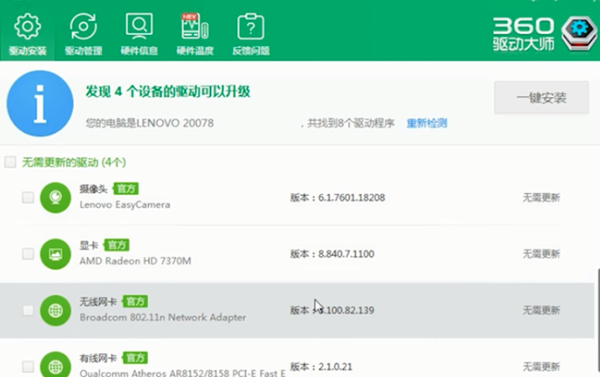Open the 反馈问题 tab
This screenshot has width=600, height=377.
click(251, 35)
